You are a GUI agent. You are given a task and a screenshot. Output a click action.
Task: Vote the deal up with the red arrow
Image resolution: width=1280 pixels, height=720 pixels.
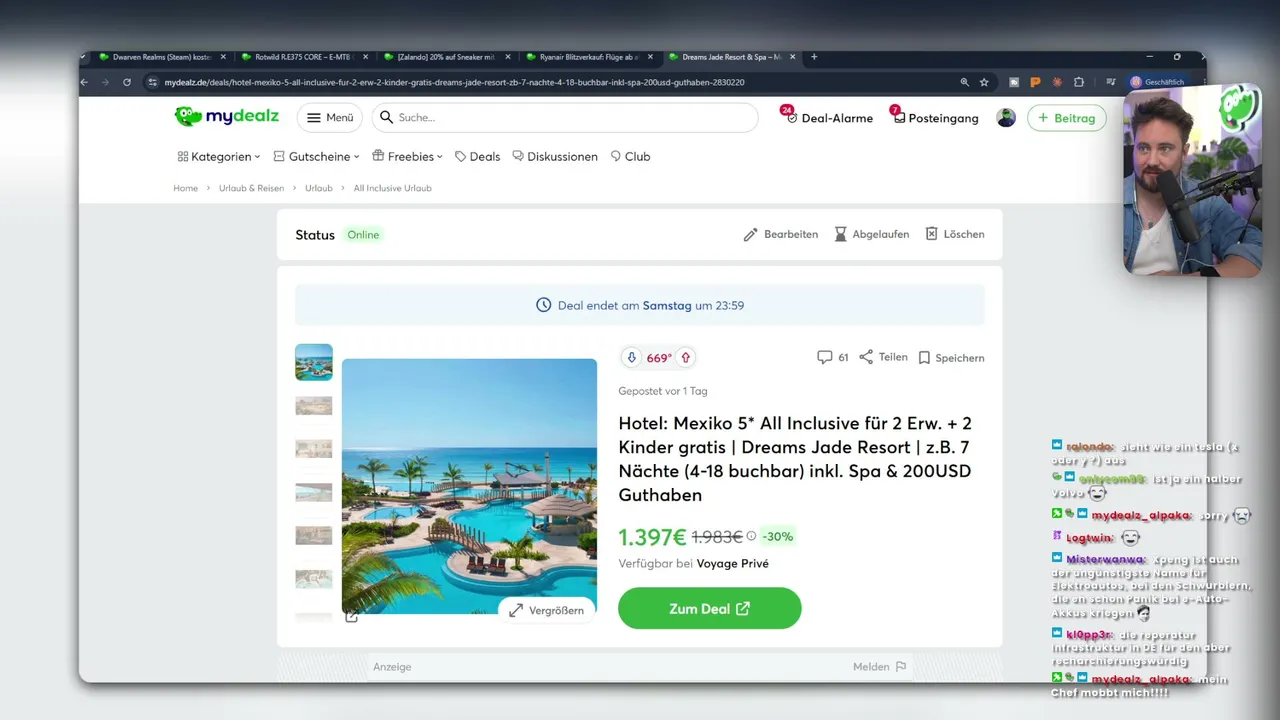(686, 358)
